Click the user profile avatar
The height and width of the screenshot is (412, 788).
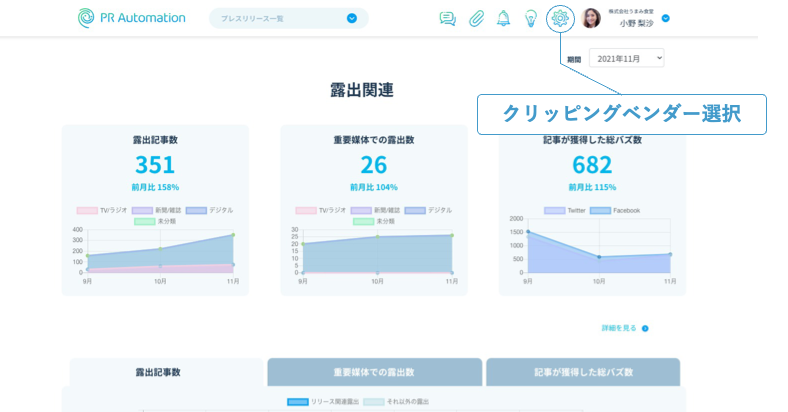tap(591, 18)
